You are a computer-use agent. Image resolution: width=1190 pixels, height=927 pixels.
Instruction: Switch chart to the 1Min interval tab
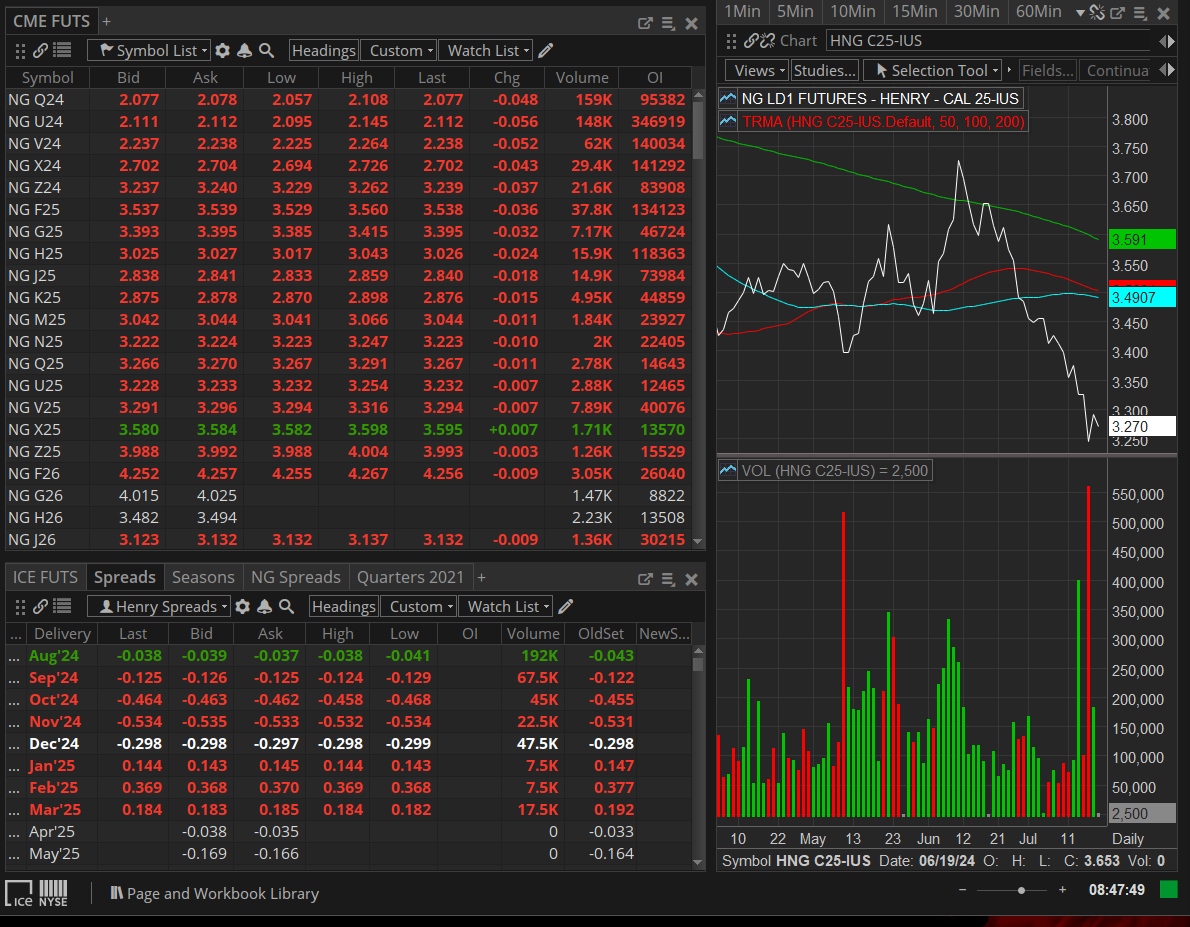click(742, 11)
